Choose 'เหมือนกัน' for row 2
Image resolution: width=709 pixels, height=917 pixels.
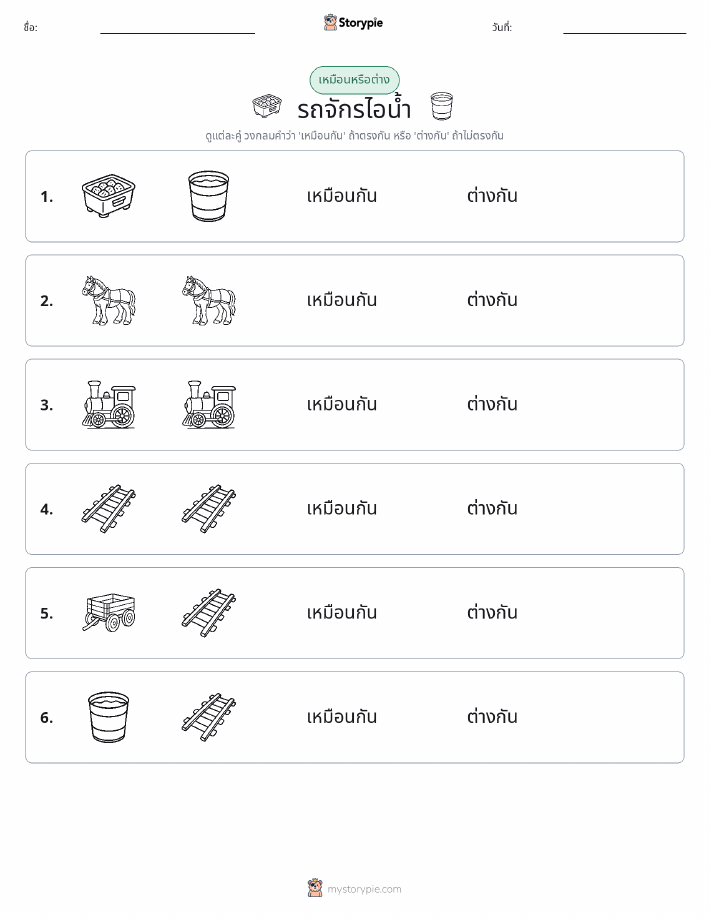[x=342, y=300]
